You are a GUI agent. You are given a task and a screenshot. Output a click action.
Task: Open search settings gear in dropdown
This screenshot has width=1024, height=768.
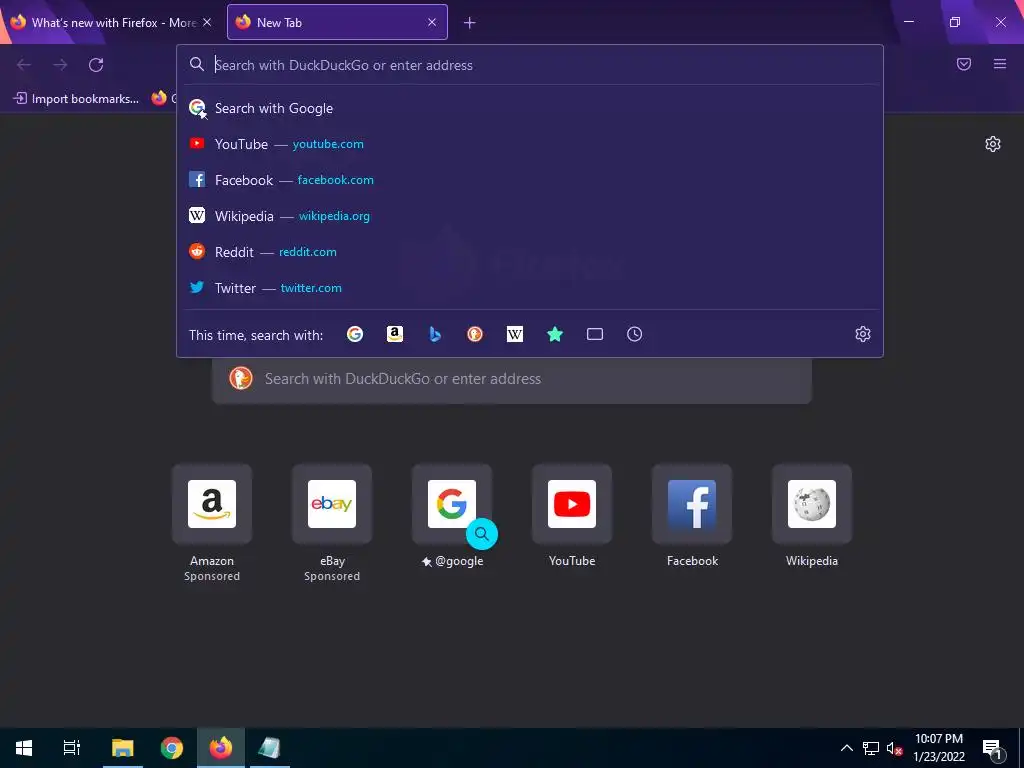[x=863, y=334]
